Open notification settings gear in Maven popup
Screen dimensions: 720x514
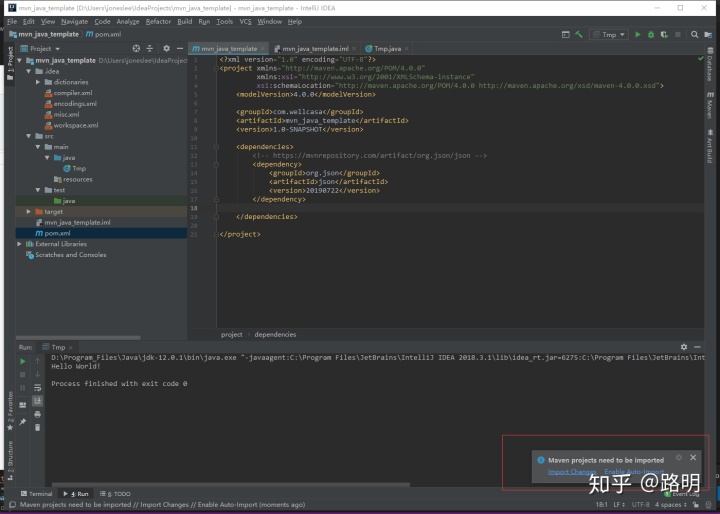[679, 458]
